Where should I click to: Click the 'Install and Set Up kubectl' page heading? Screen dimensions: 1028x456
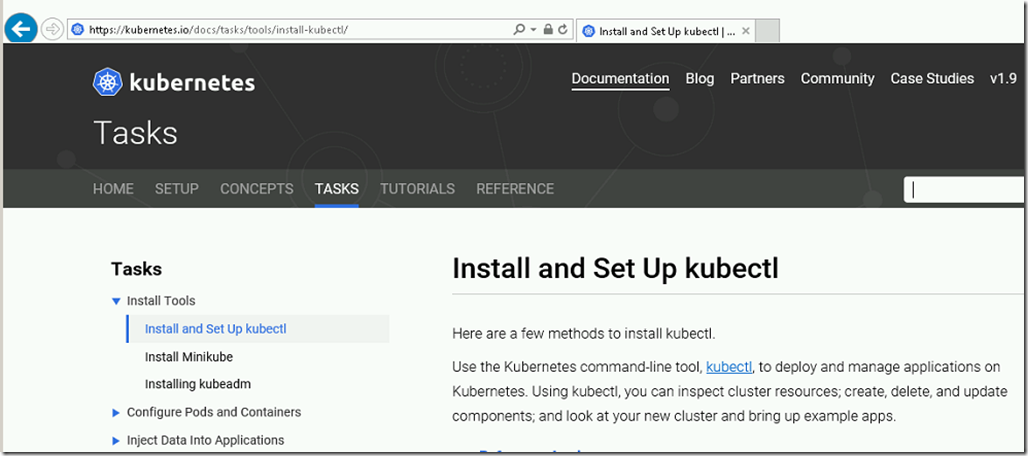(x=615, y=269)
